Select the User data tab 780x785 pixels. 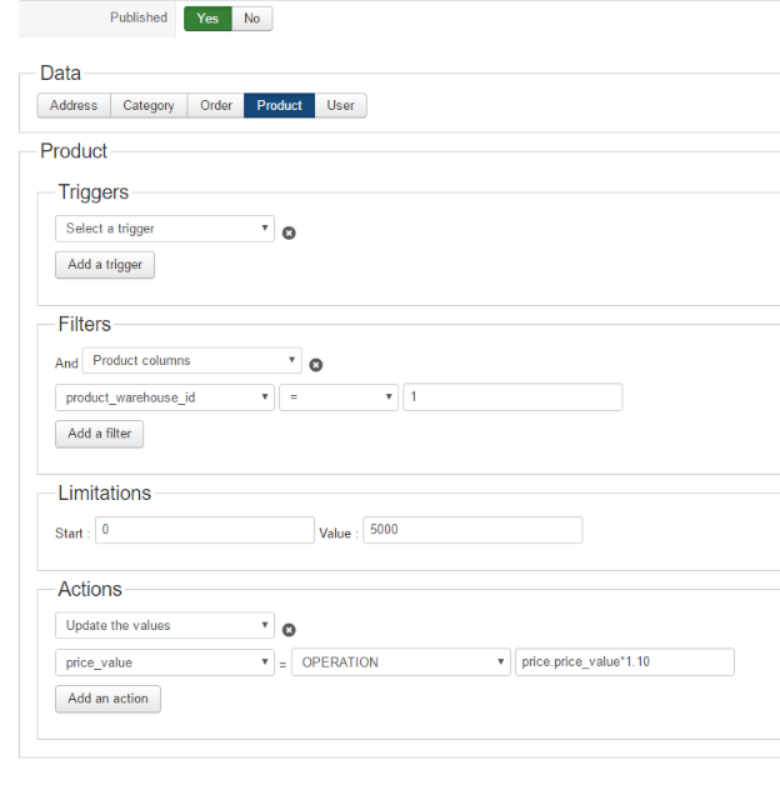(341, 105)
